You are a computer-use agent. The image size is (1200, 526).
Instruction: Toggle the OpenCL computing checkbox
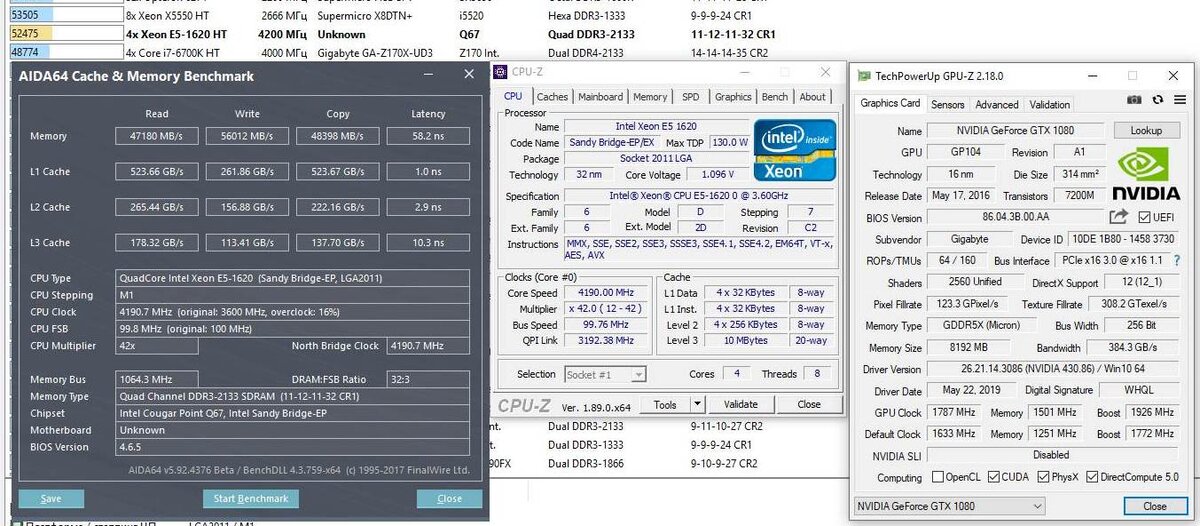tap(936, 478)
